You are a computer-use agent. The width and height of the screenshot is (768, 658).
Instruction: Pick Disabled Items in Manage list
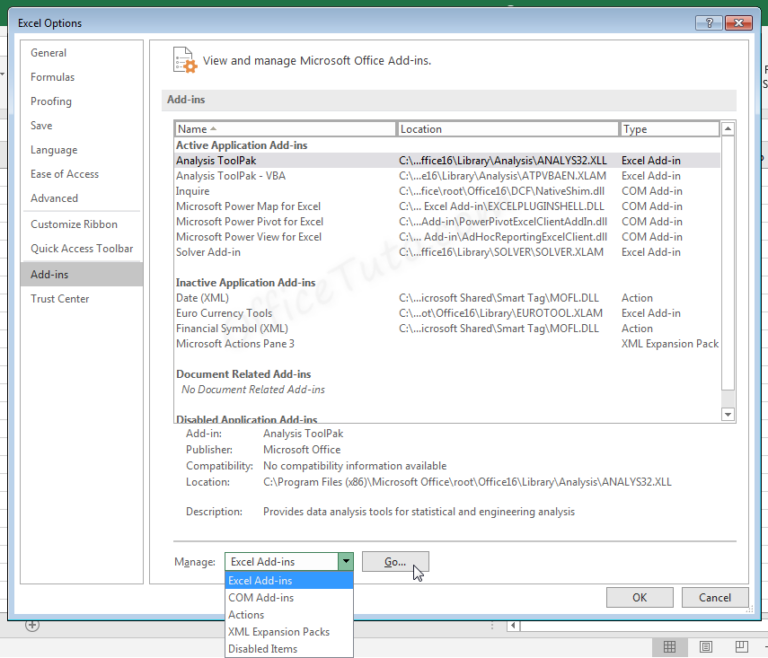[x=263, y=649]
